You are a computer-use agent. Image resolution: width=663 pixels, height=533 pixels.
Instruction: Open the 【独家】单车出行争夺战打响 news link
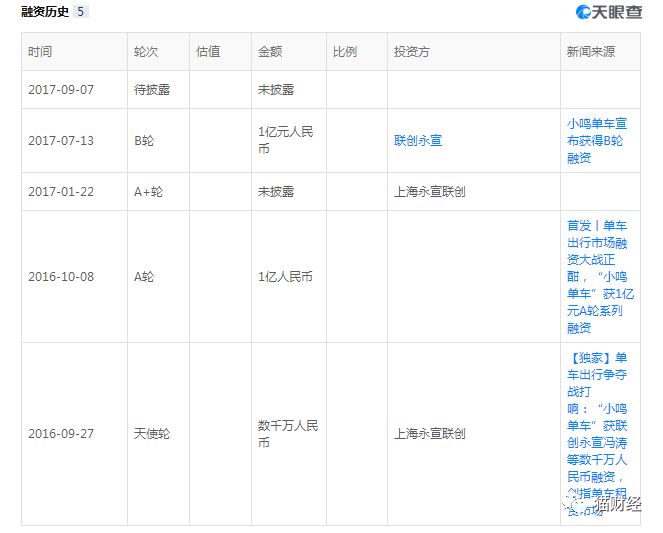(x=597, y=434)
